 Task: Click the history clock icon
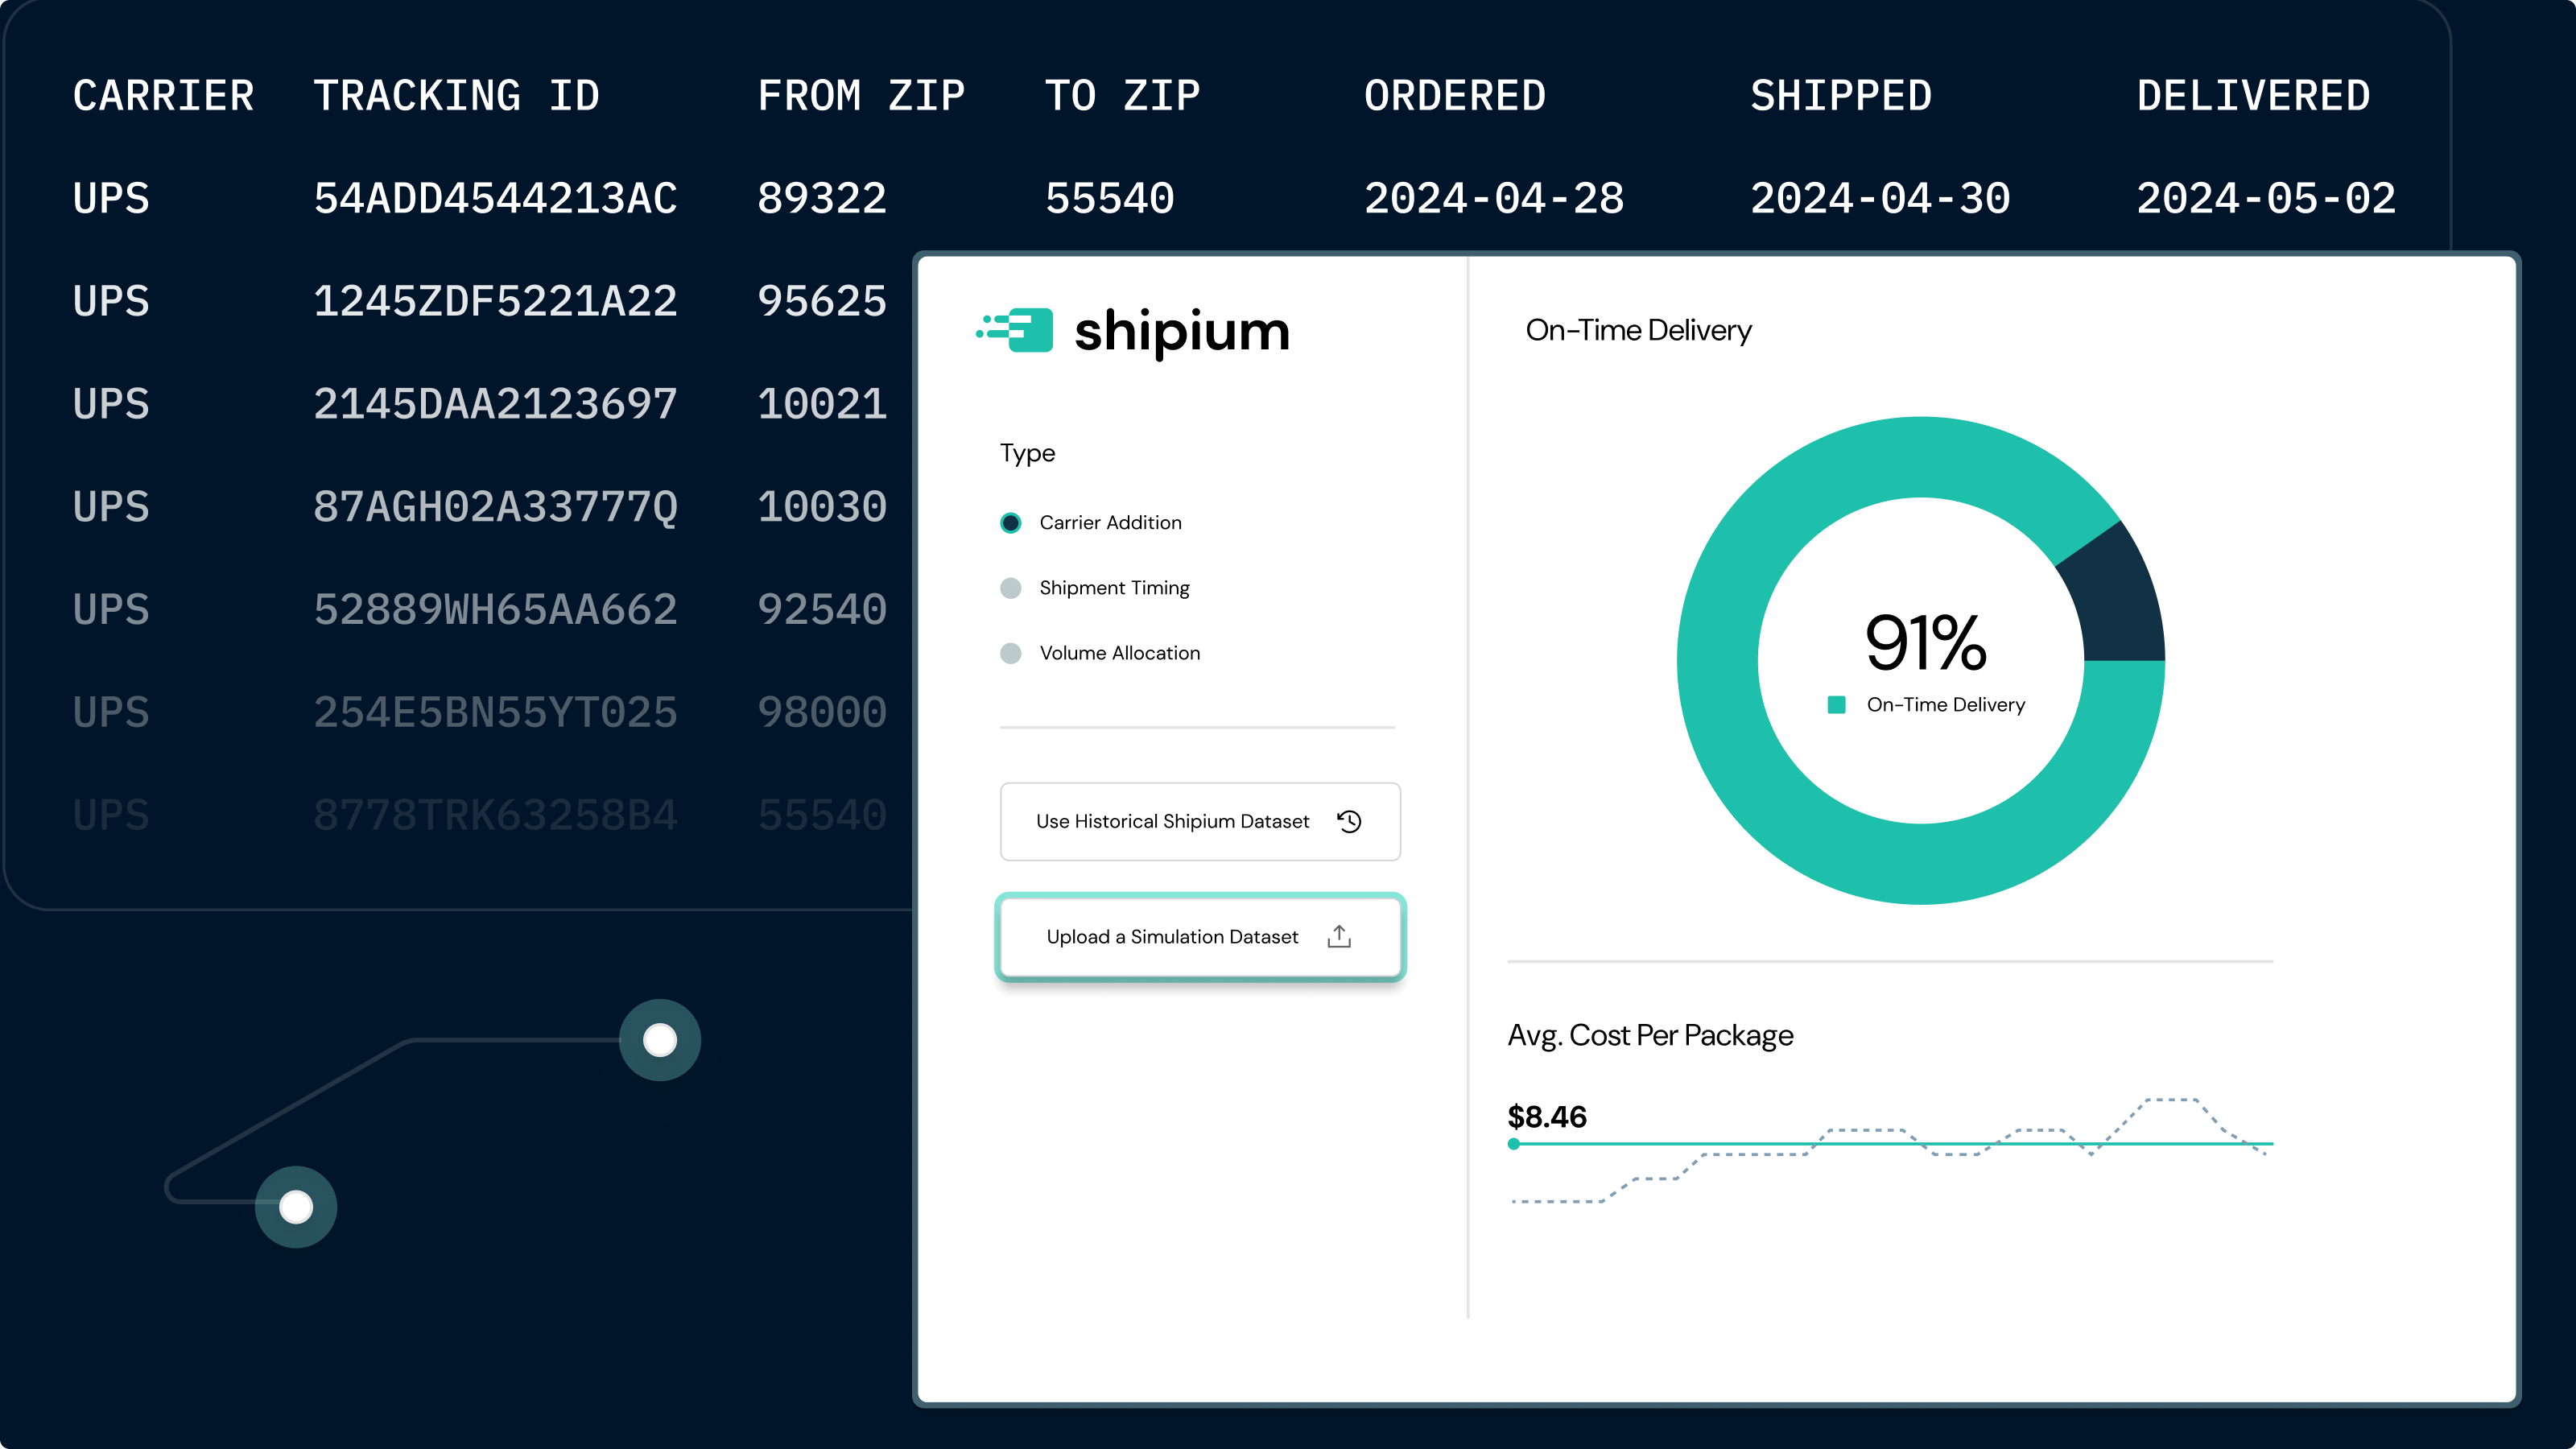pyautogui.click(x=1349, y=821)
